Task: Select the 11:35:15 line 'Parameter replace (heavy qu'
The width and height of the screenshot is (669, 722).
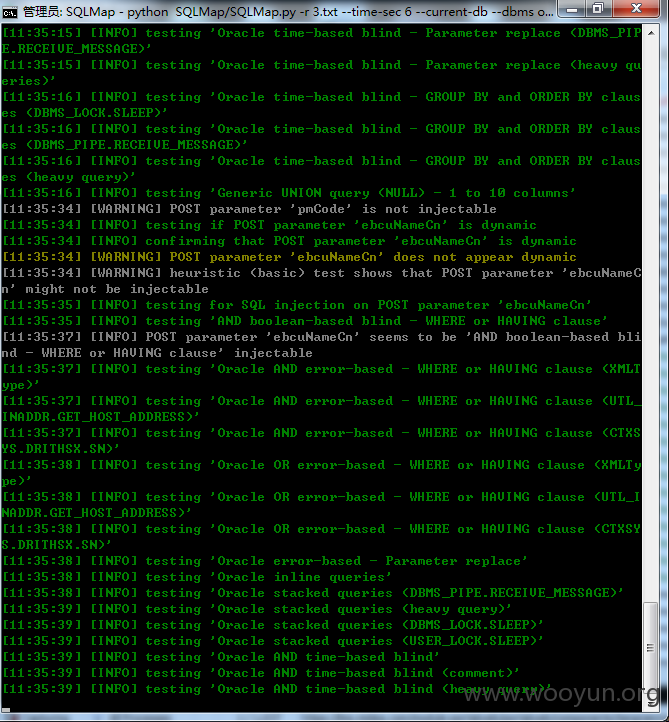Action: coord(321,65)
